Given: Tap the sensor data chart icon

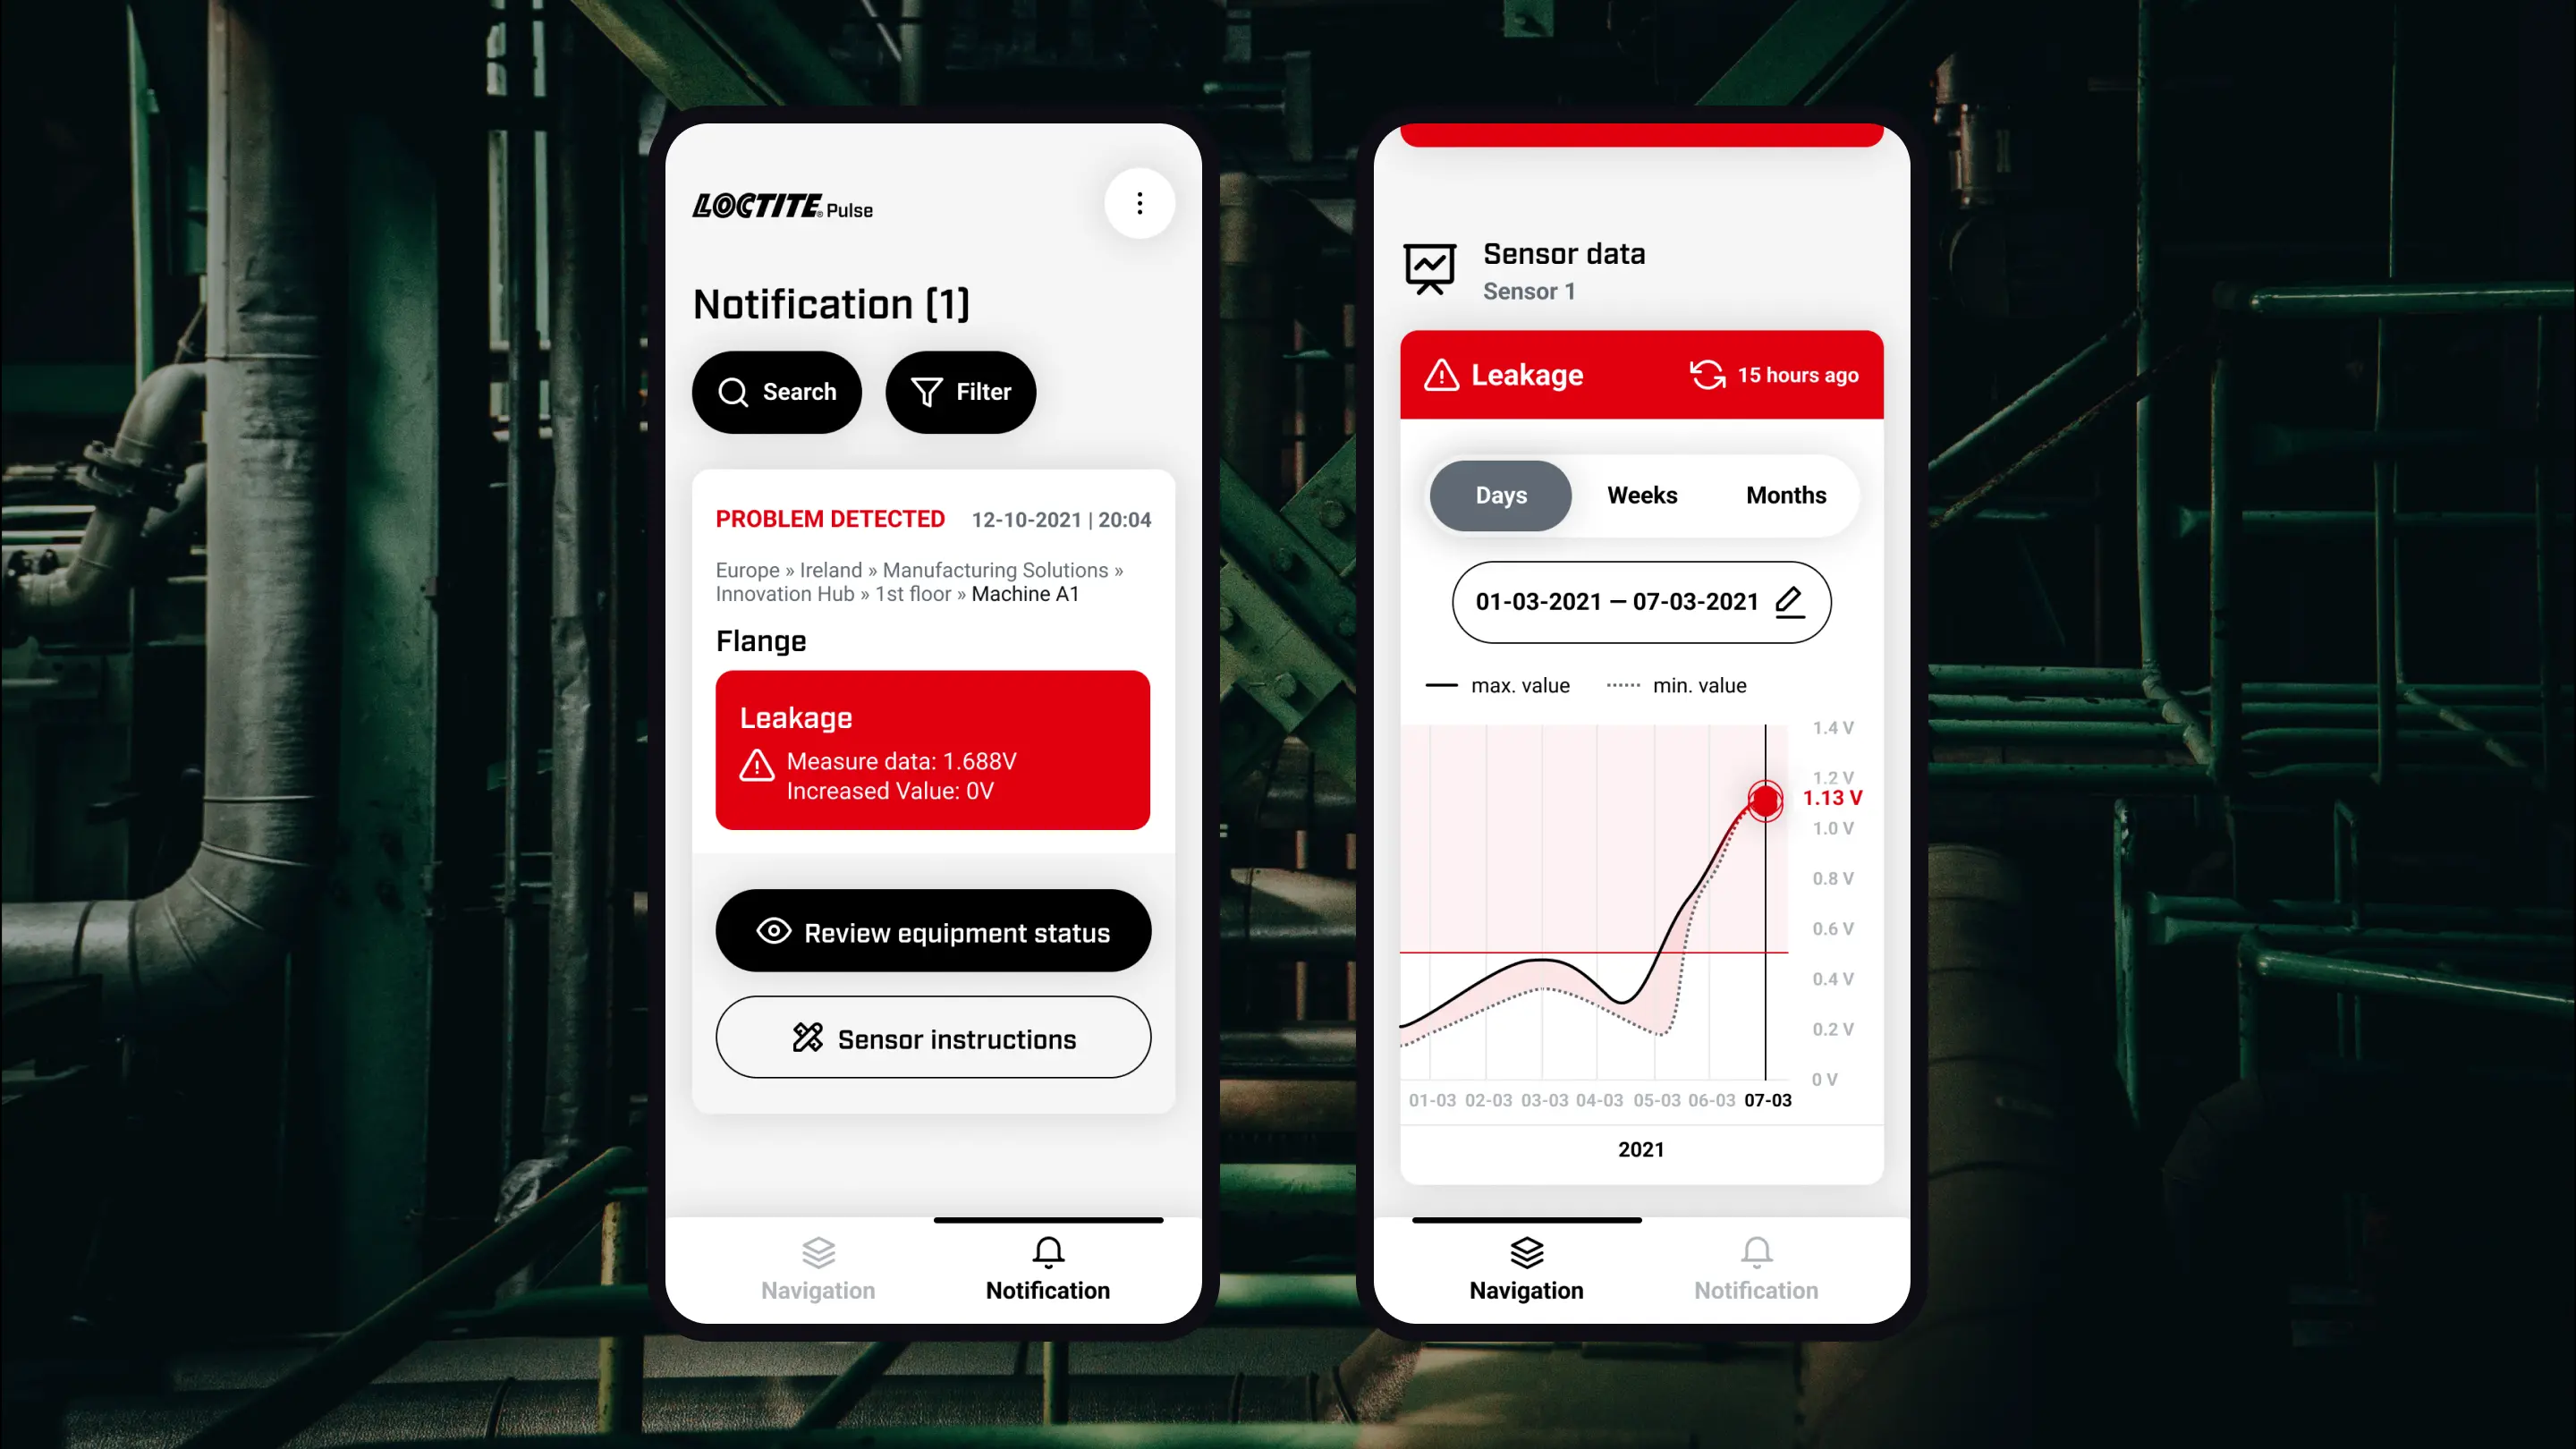Looking at the screenshot, I should [1429, 269].
